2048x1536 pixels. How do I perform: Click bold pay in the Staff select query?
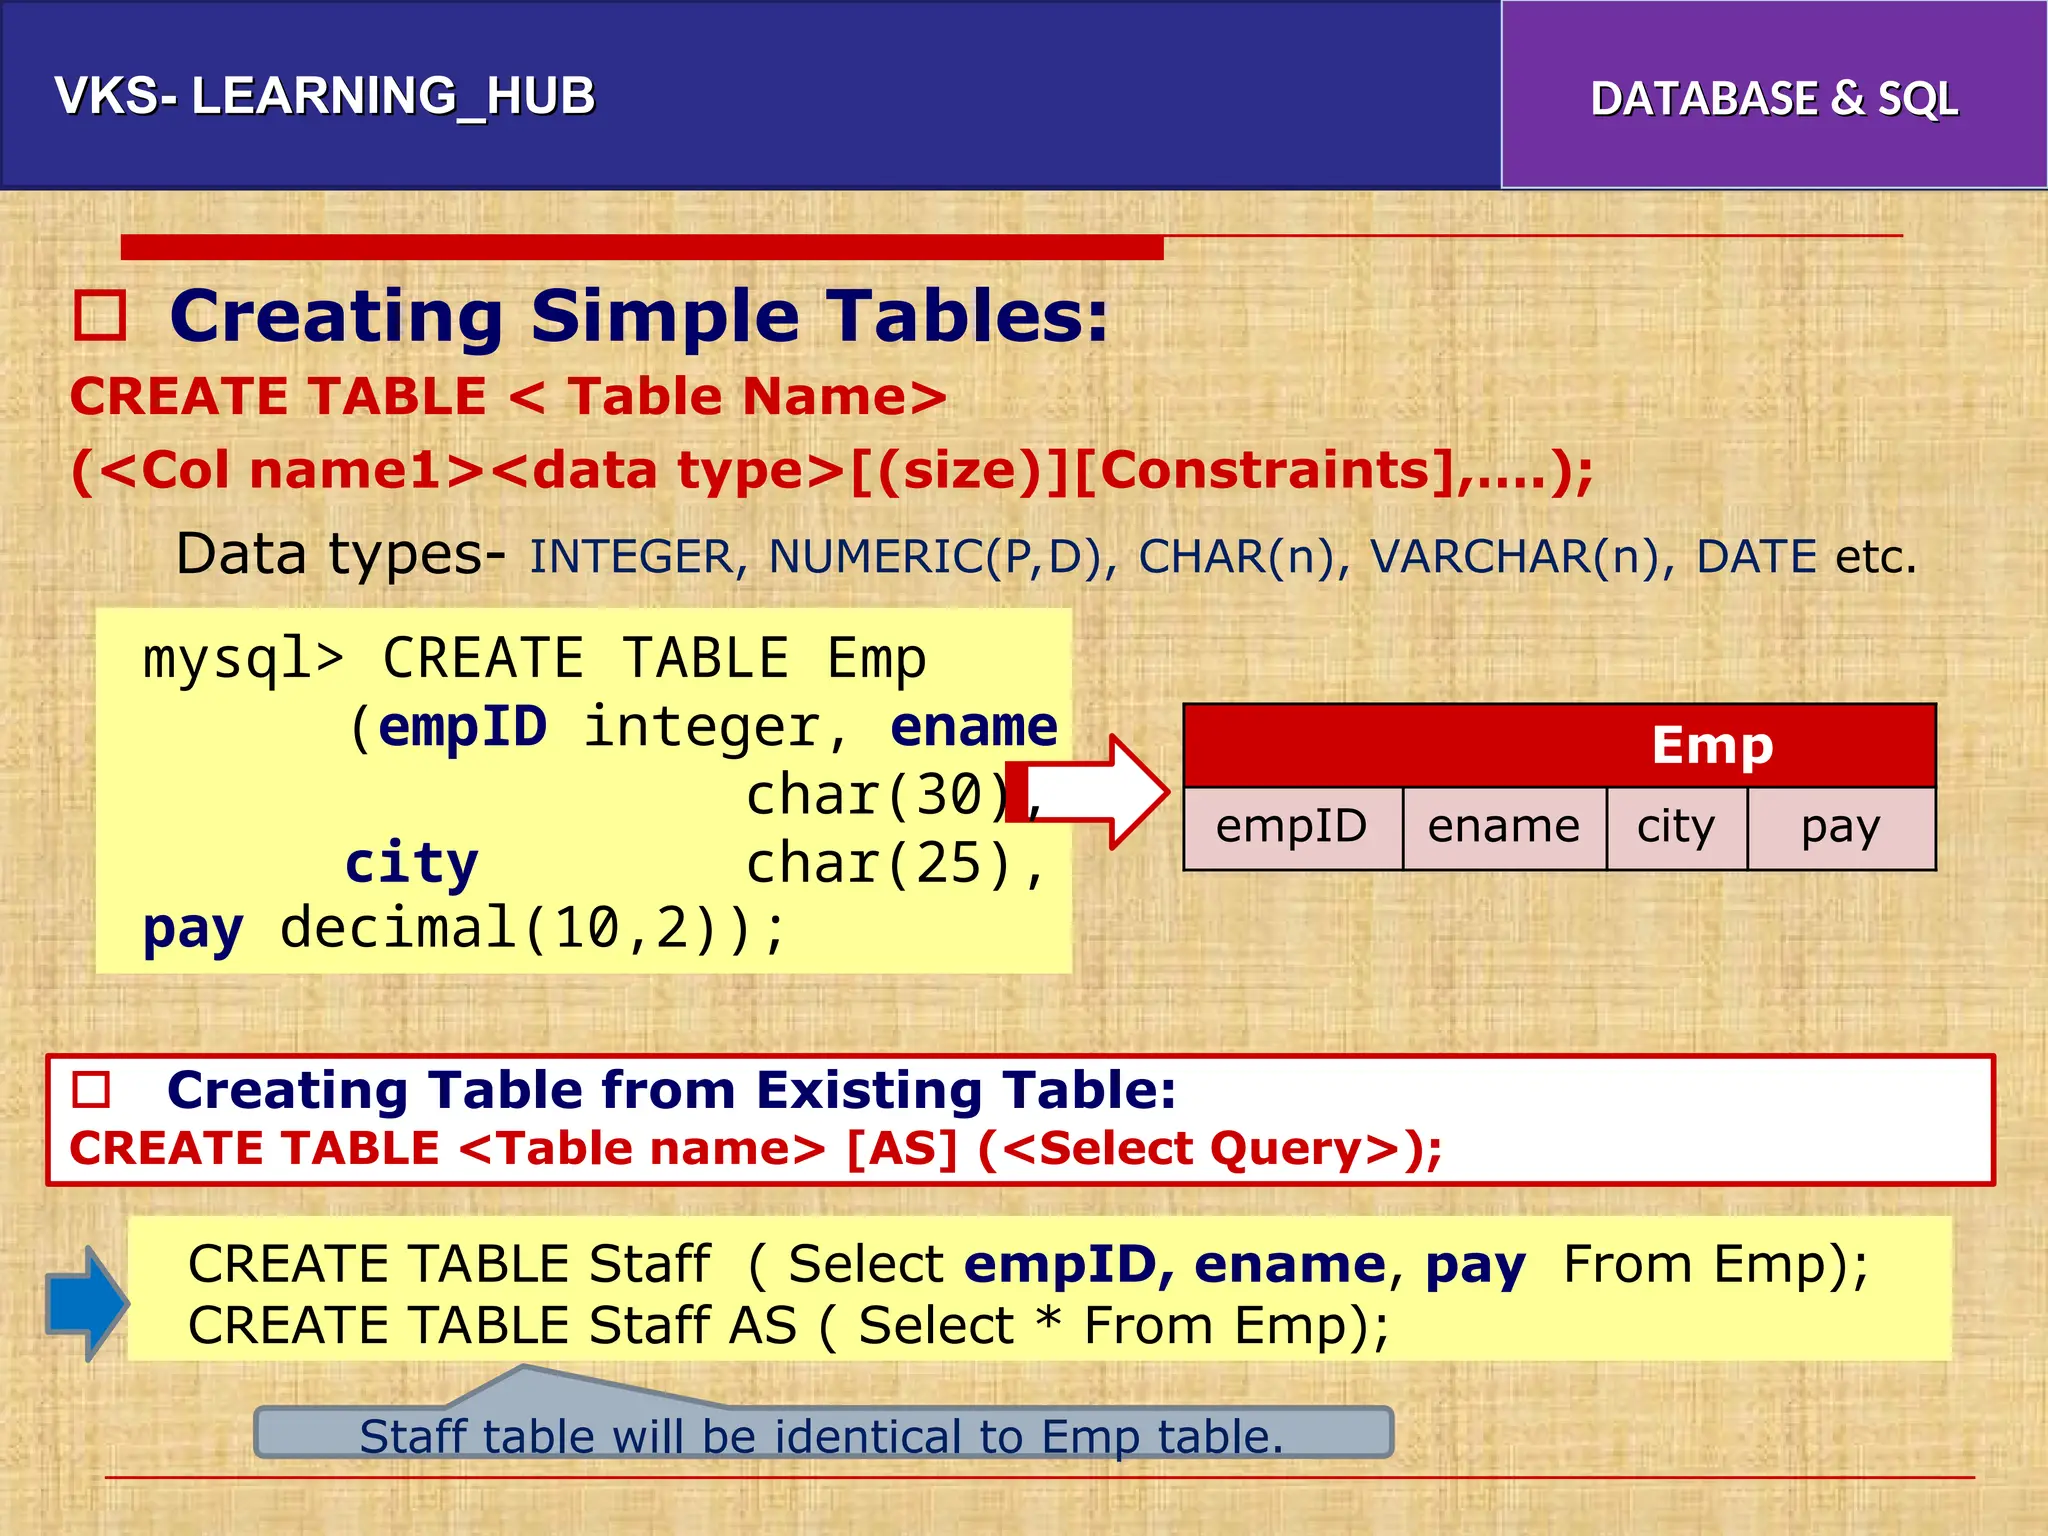pos(1475,1267)
